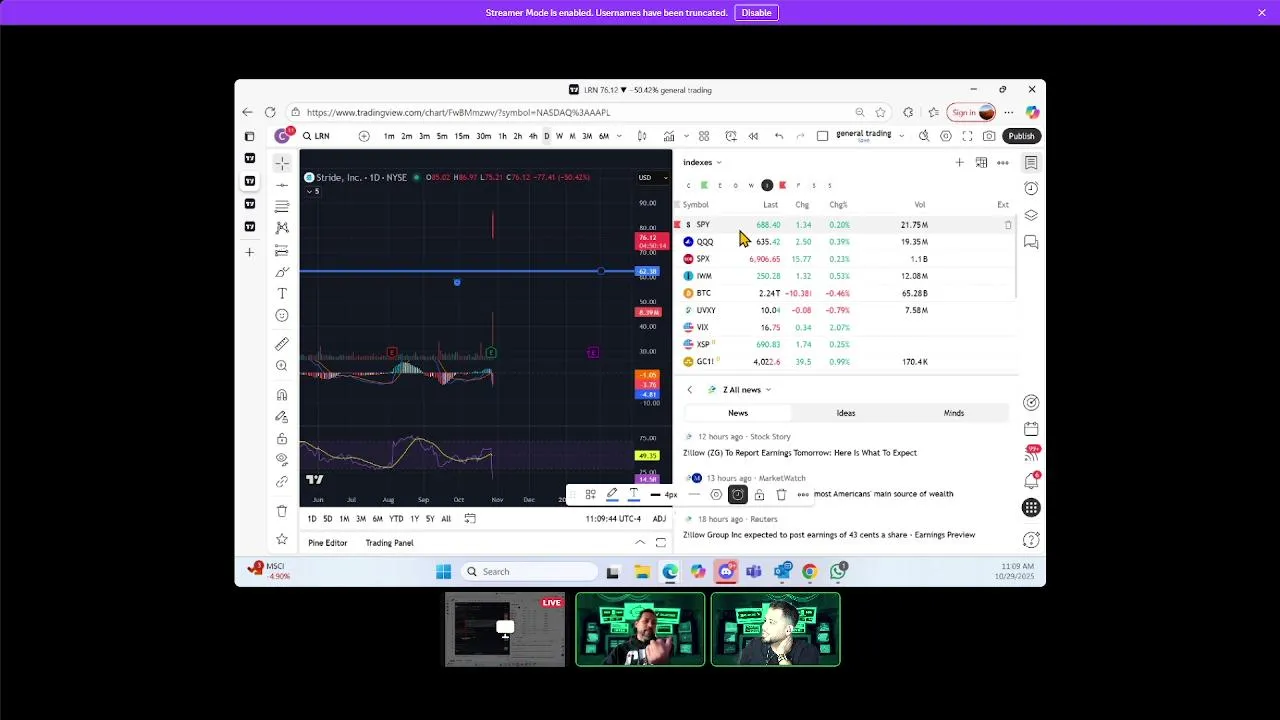Select the UVXY watchlist row
This screenshot has height=720, width=1280.
click(x=846, y=310)
